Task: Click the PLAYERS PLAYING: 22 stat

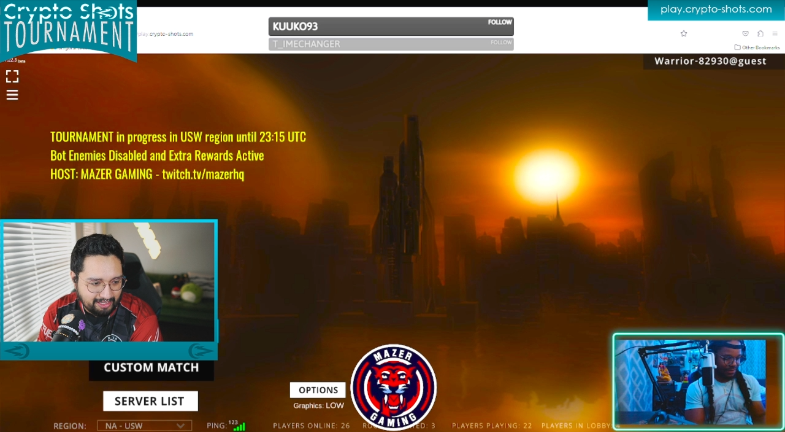Action: pos(492,426)
